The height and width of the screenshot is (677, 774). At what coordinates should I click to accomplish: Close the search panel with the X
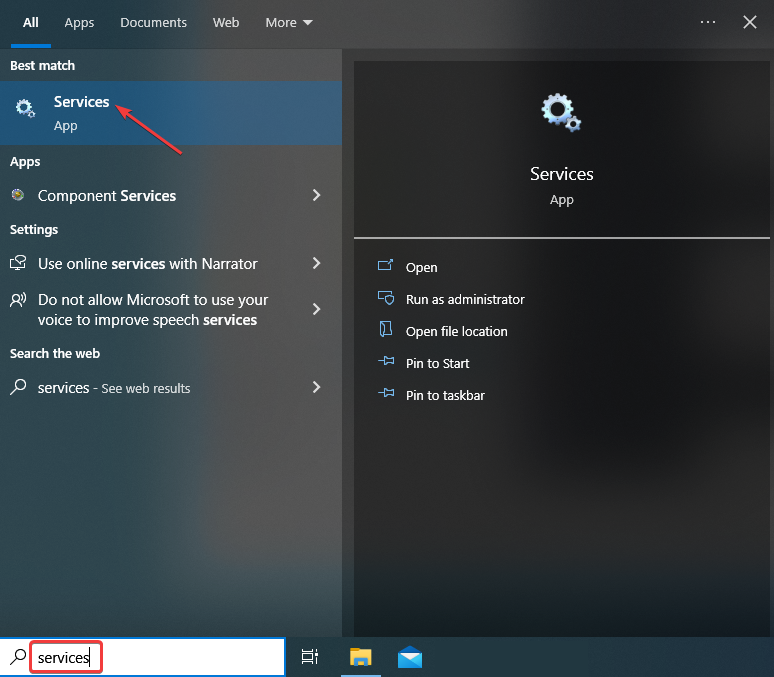pyautogui.click(x=750, y=22)
